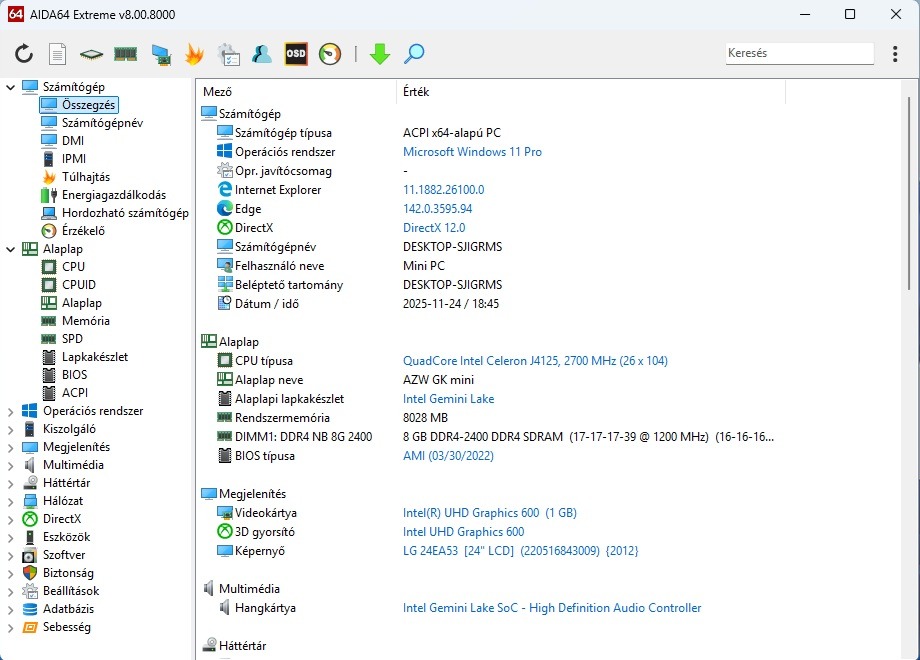
Task: Open the Microsoft Windows 11 Pro link
Action: 472,152
